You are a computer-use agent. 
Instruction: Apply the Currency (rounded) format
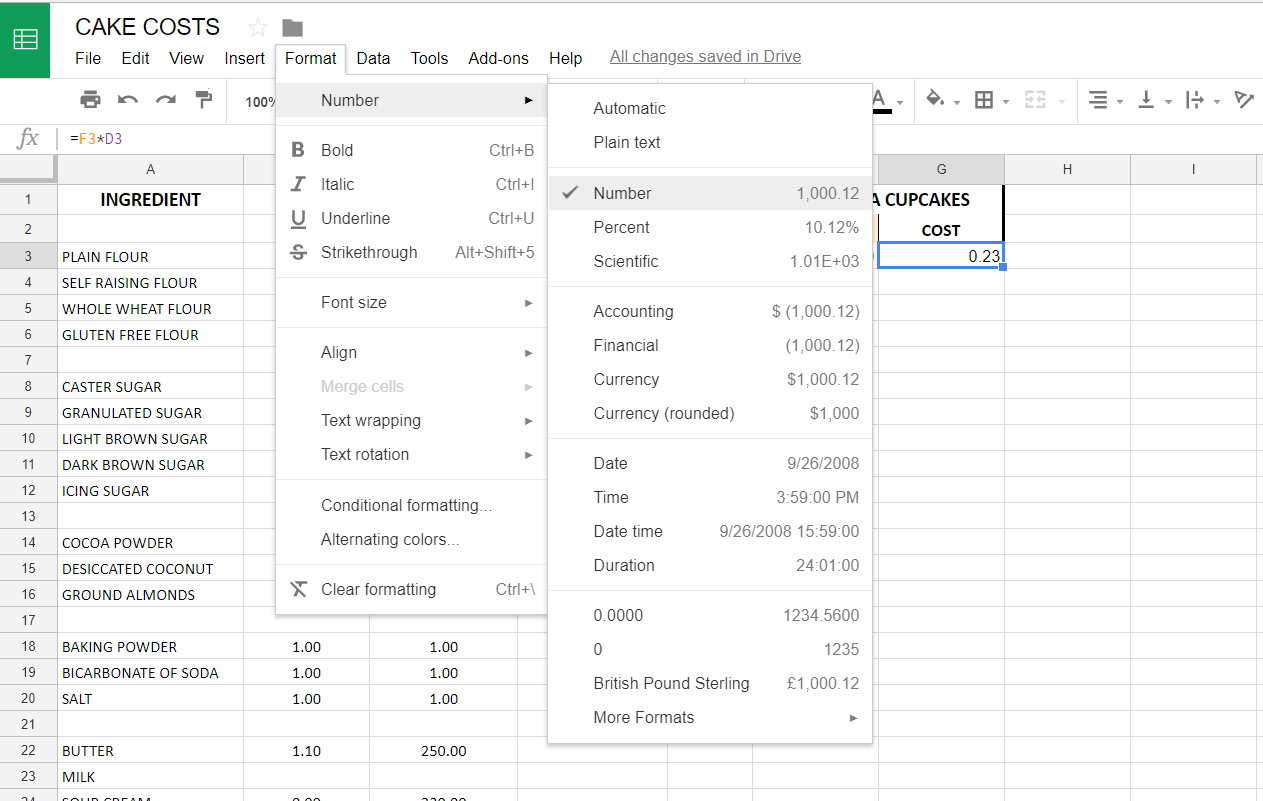(710, 413)
